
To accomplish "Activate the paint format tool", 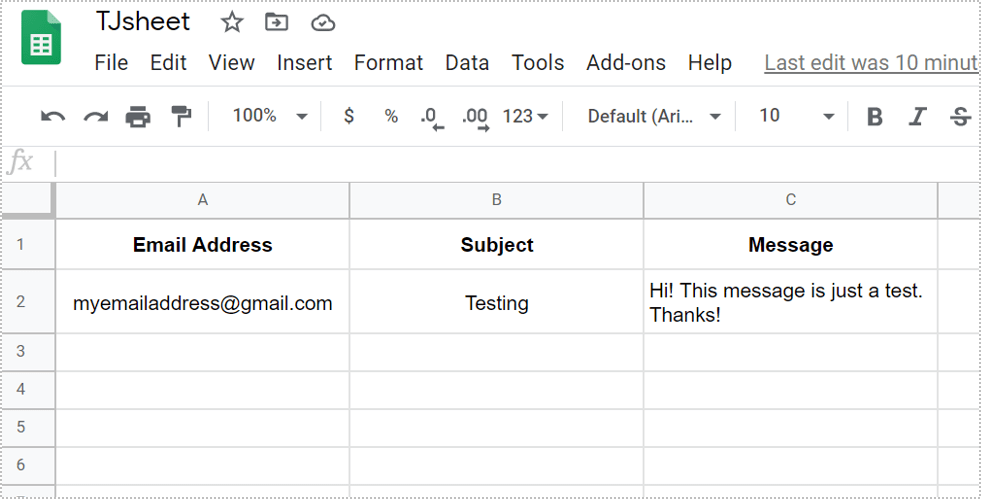I will coord(181,117).
